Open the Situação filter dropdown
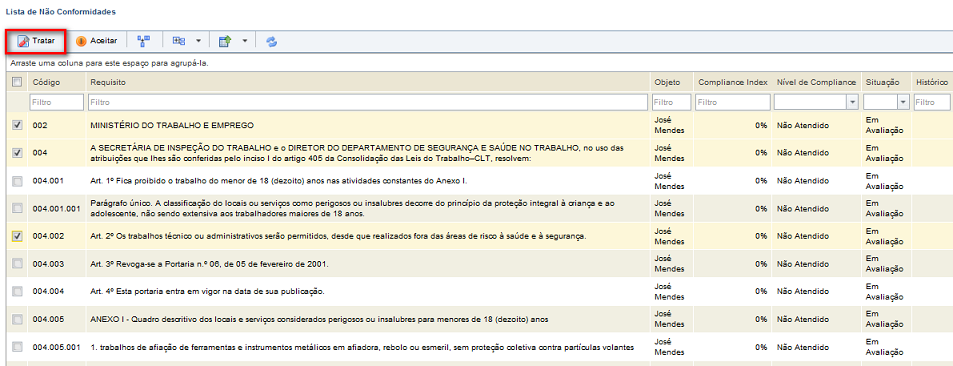 click(903, 102)
